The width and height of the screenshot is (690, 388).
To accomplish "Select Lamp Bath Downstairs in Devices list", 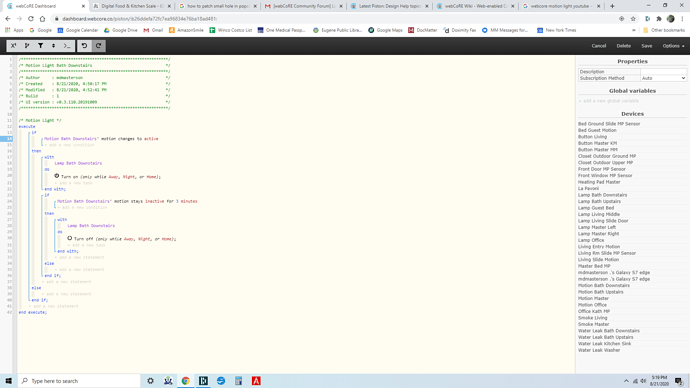I will coord(602,195).
